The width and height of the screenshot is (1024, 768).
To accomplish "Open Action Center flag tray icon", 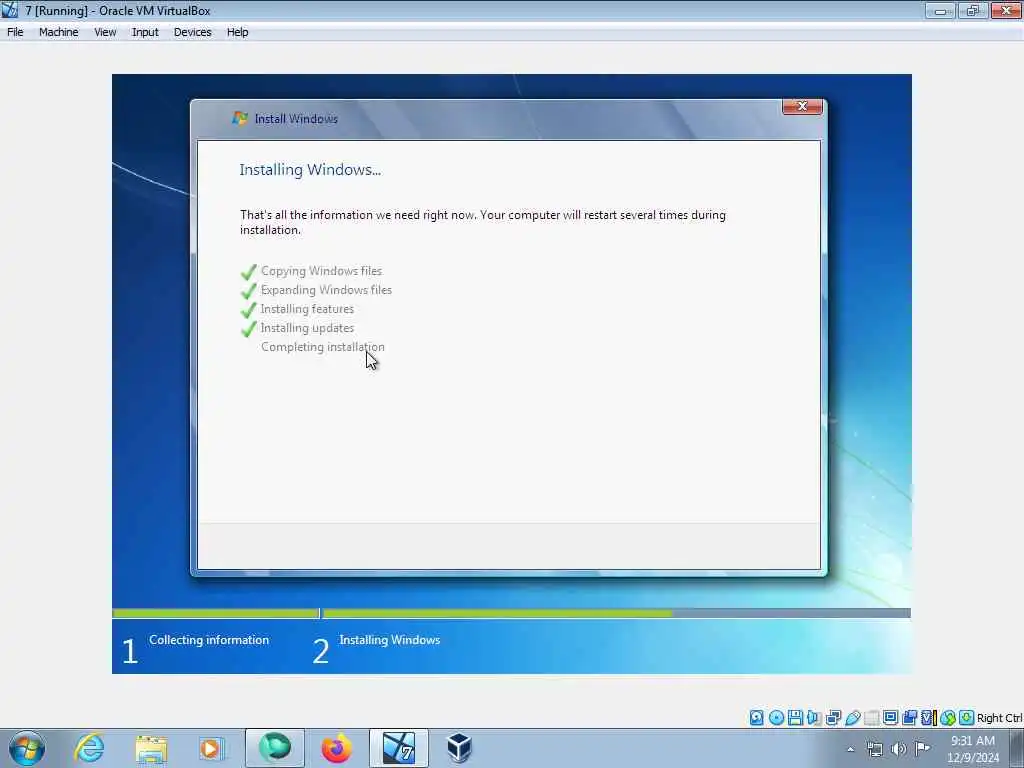I will 922,748.
